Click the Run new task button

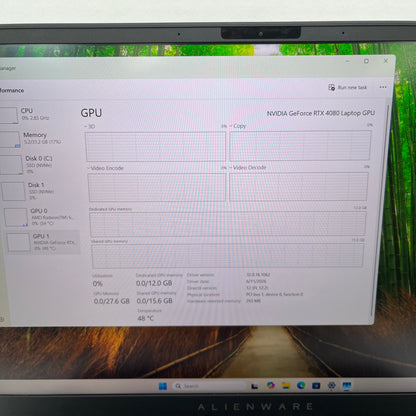(x=347, y=87)
